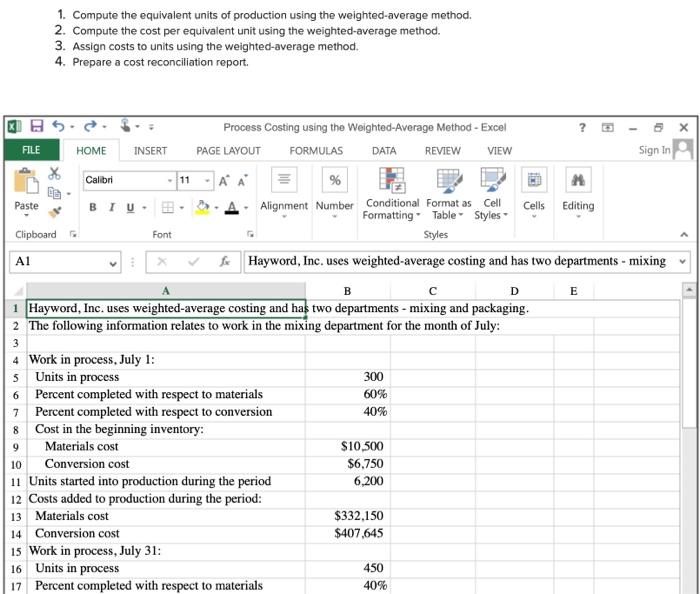Expand the formula bar chevron
Viewport: 700px width, 594px height.
tap(682, 262)
